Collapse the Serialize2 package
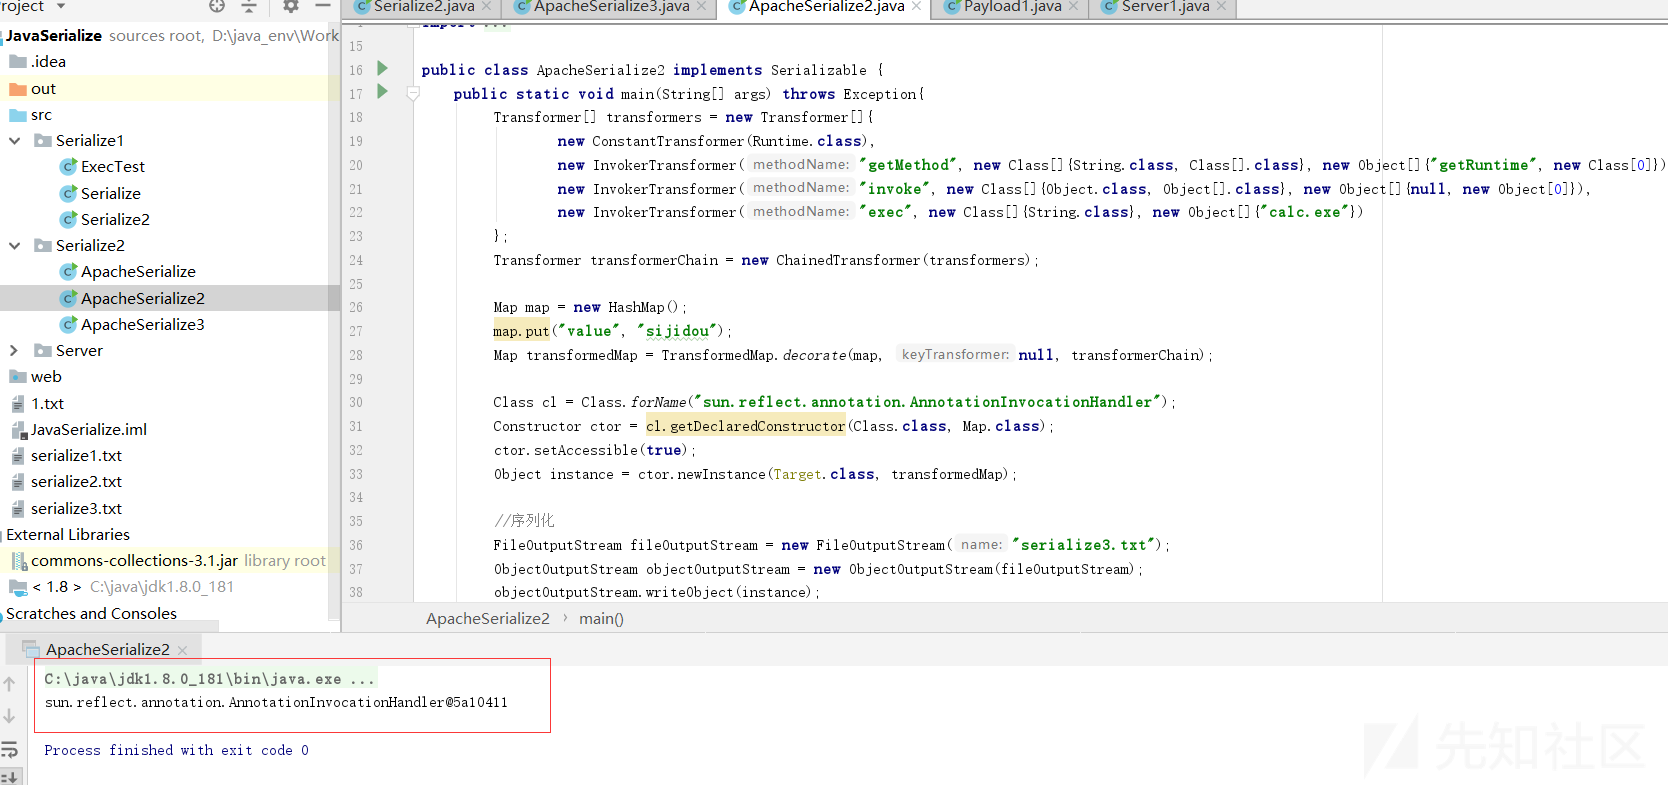Image resolution: width=1668 pixels, height=785 pixels. [15, 246]
